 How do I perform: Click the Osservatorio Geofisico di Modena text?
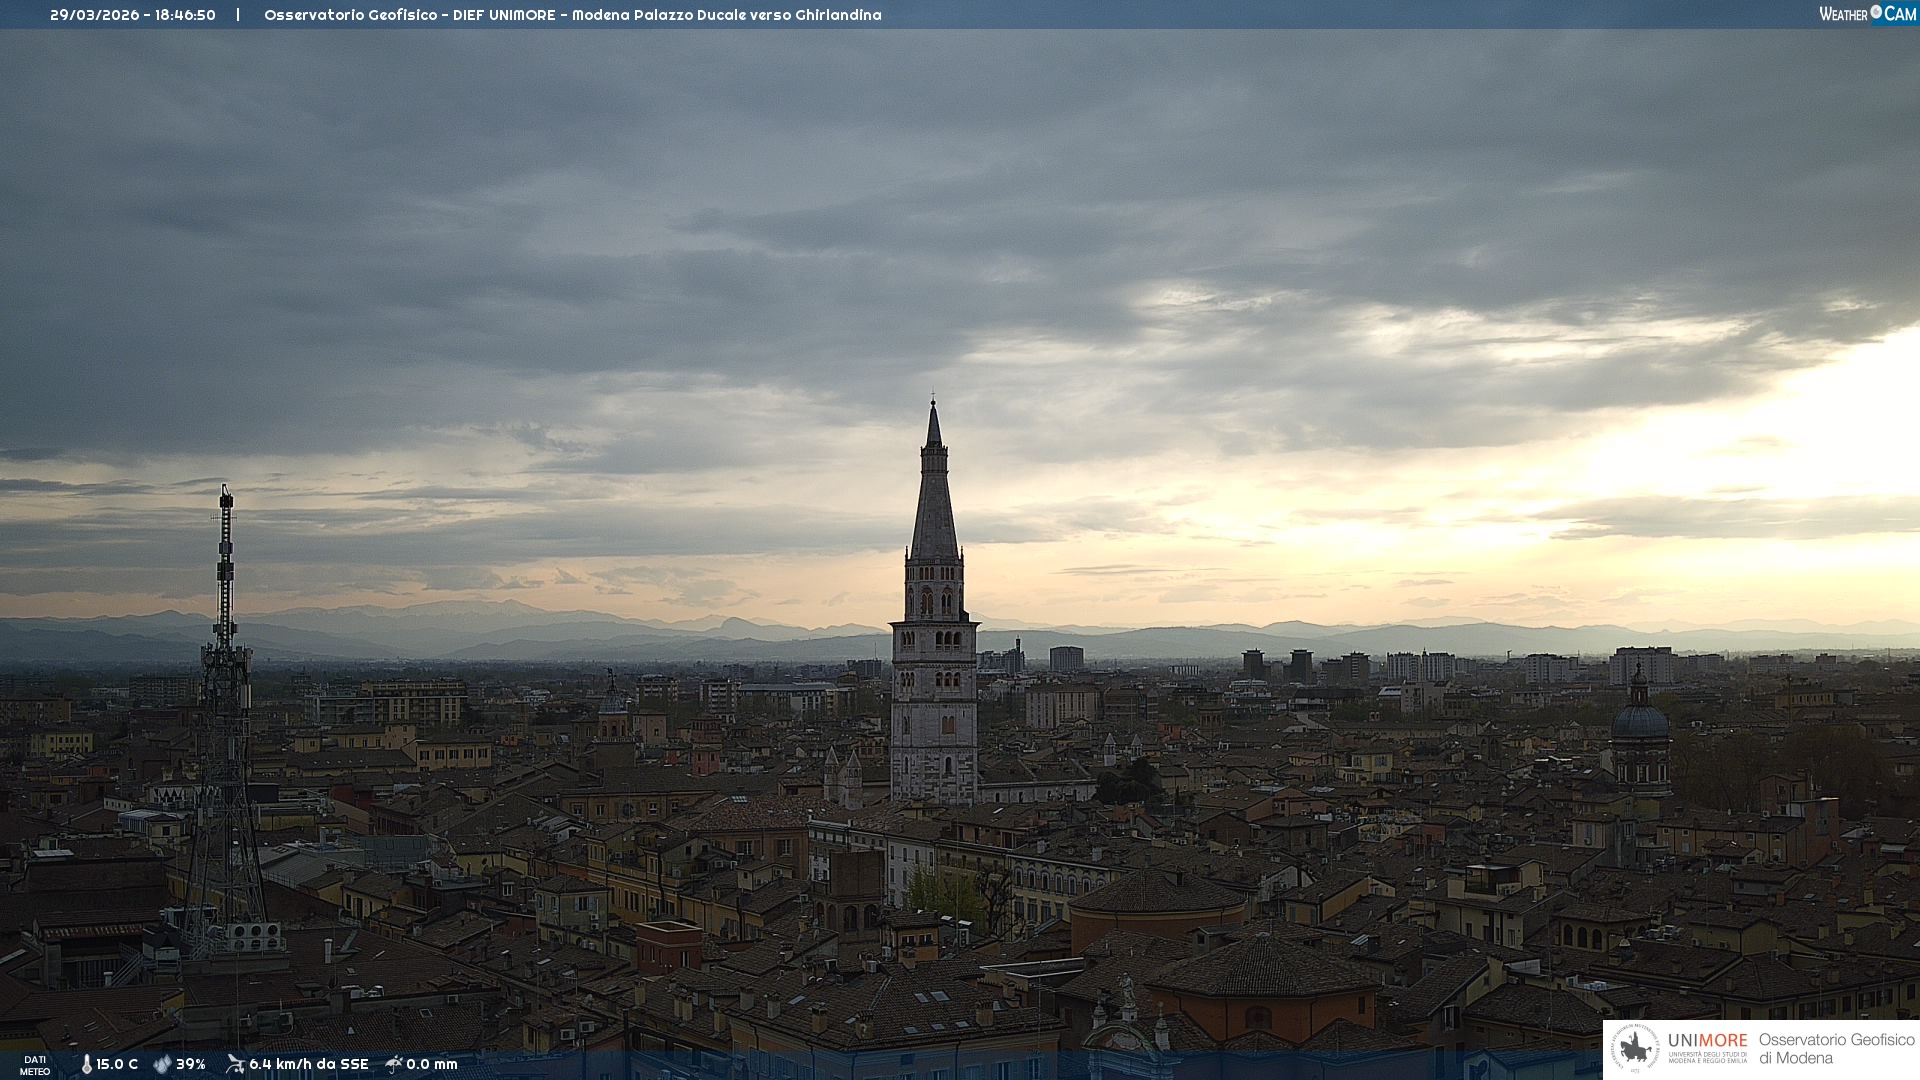pyautogui.click(x=1836, y=1049)
